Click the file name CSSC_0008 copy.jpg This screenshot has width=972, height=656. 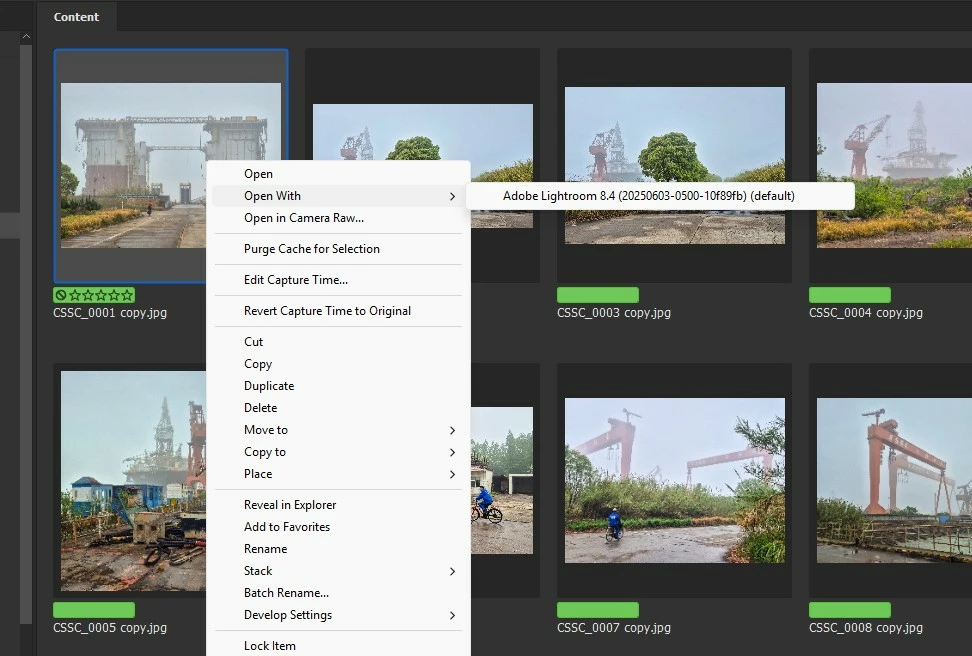(866, 628)
